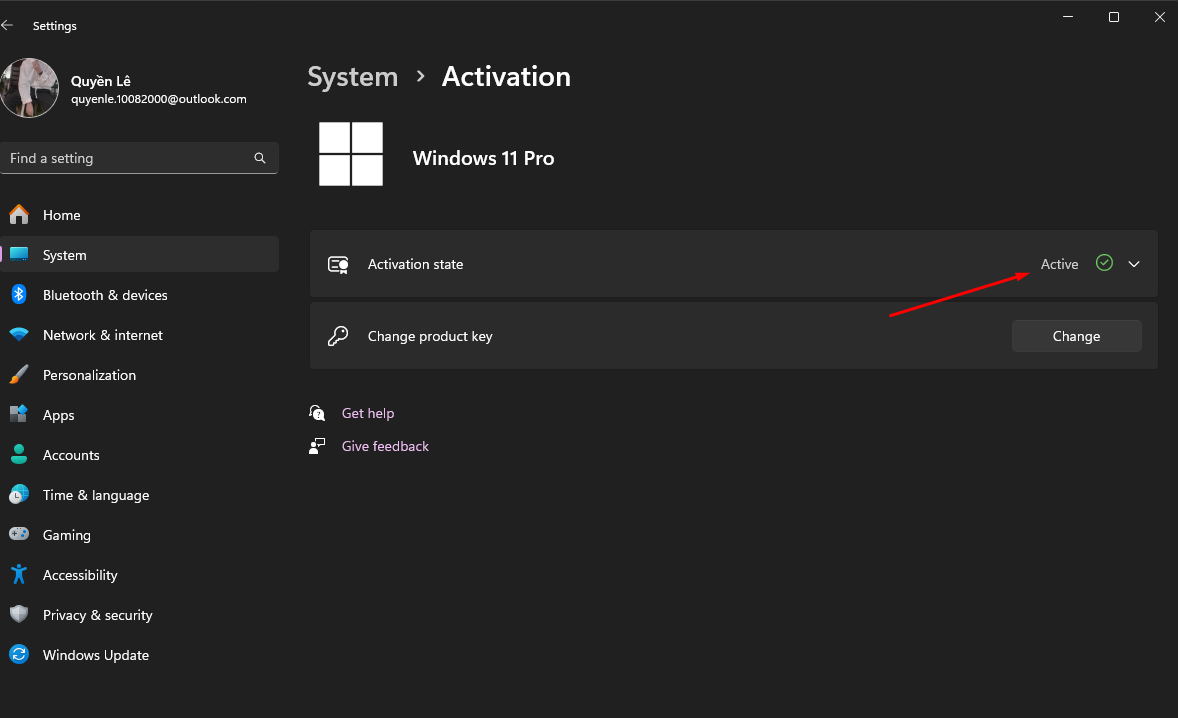Open the Gaming section
The image size is (1178, 718).
click(x=67, y=535)
